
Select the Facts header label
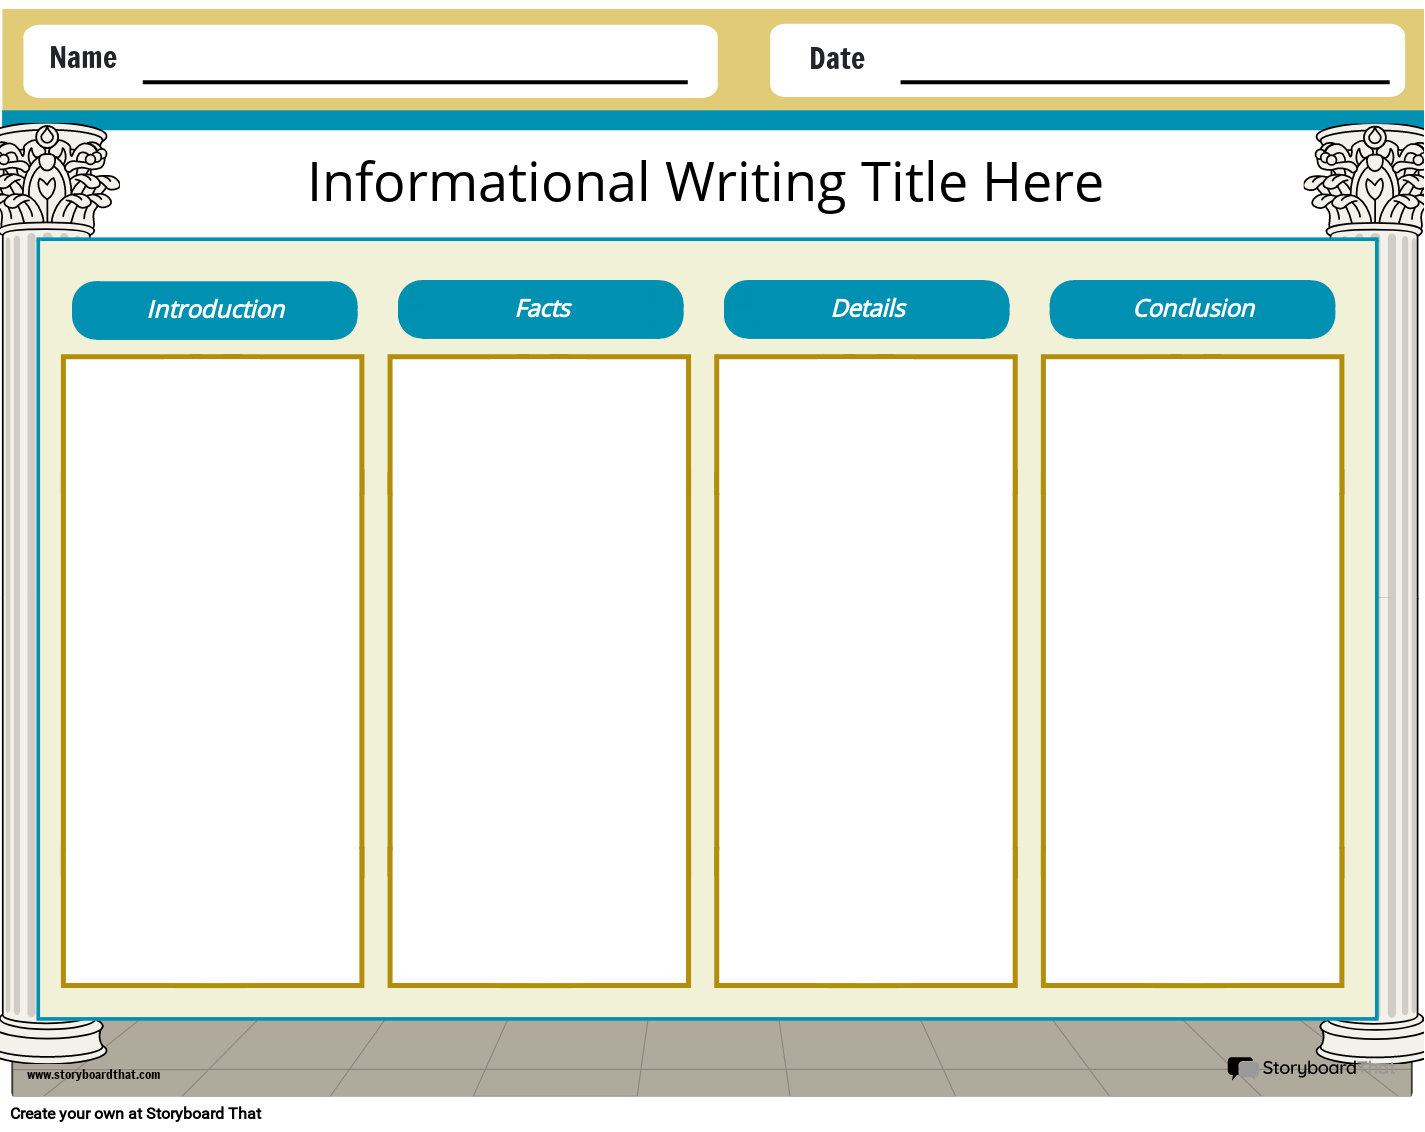[x=541, y=309]
